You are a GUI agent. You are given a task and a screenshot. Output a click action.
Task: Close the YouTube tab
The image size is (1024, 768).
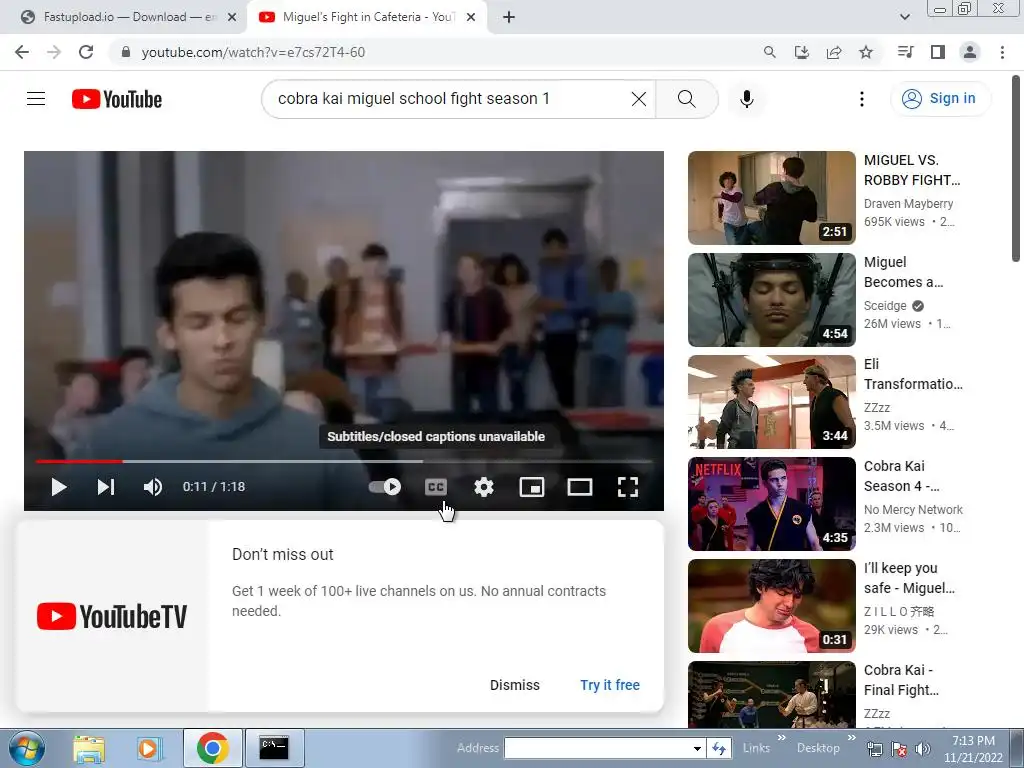(x=471, y=17)
